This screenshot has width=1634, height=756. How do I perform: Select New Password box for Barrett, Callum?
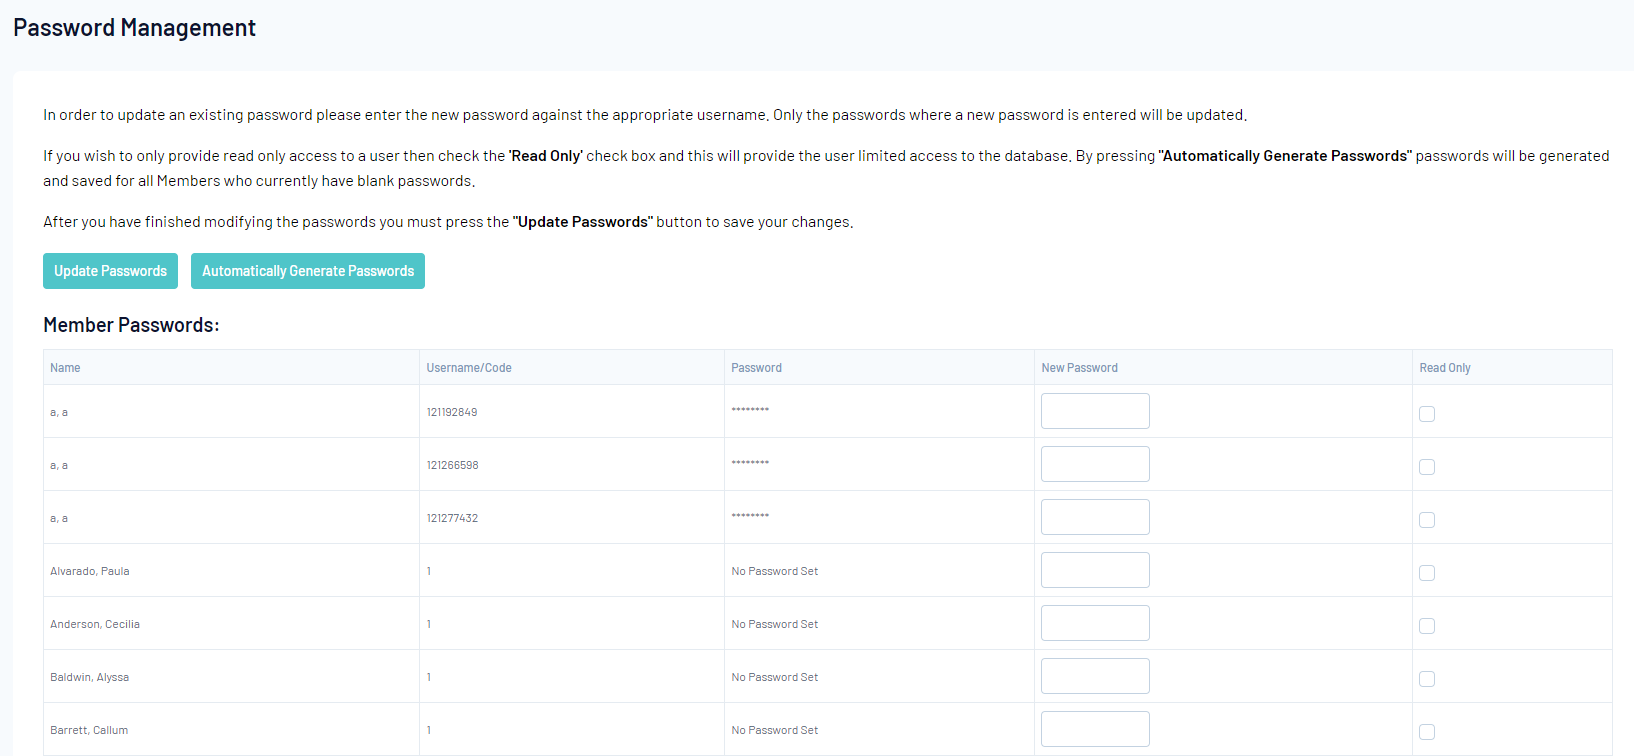click(1095, 729)
